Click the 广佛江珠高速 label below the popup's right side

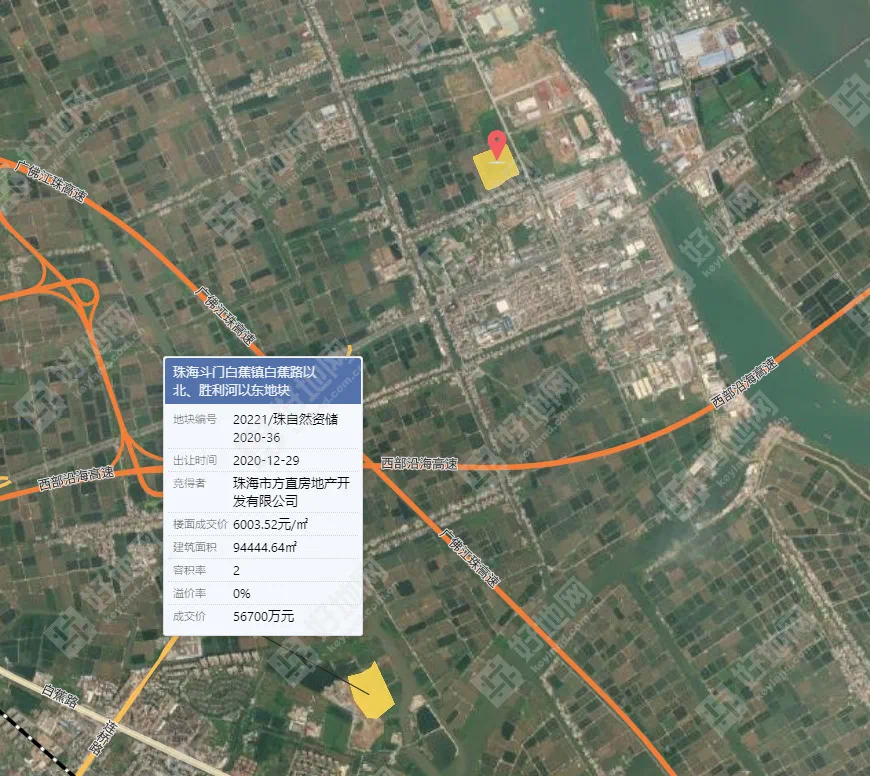(x=469, y=557)
